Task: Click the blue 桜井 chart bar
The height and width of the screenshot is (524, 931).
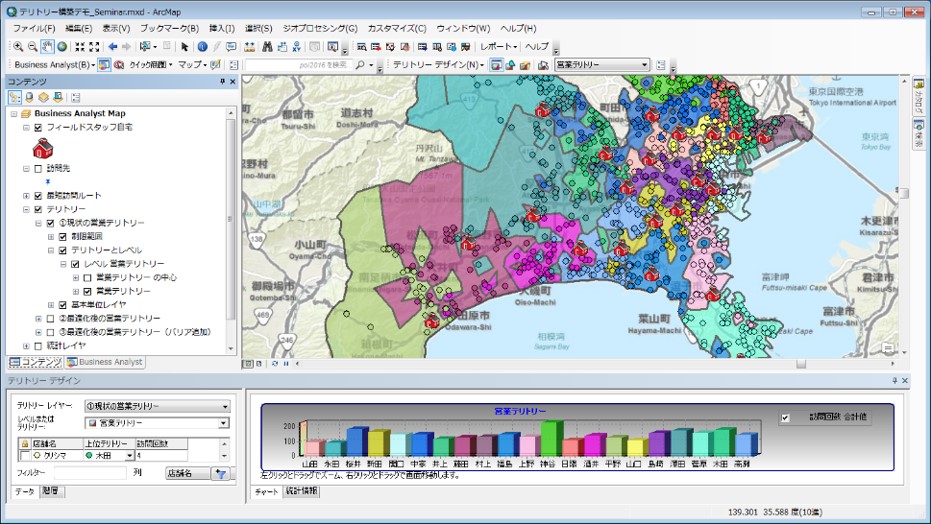Action: click(x=356, y=442)
